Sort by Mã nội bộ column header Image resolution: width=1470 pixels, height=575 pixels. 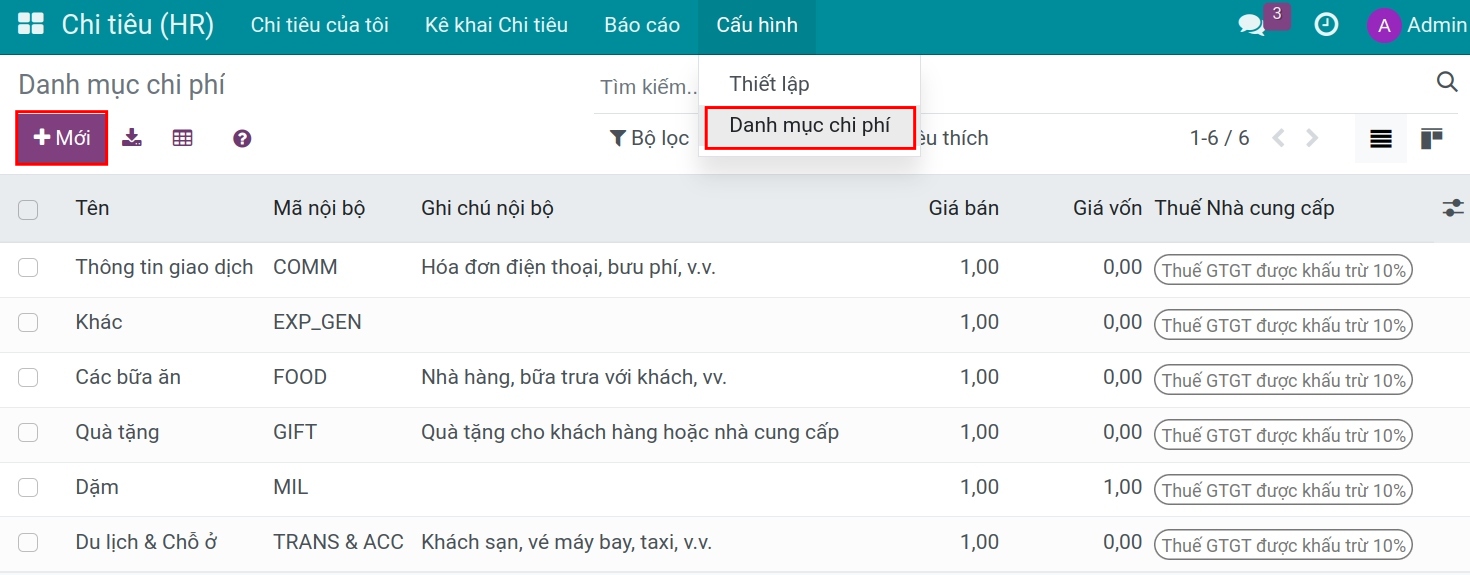[x=319, y=208]
